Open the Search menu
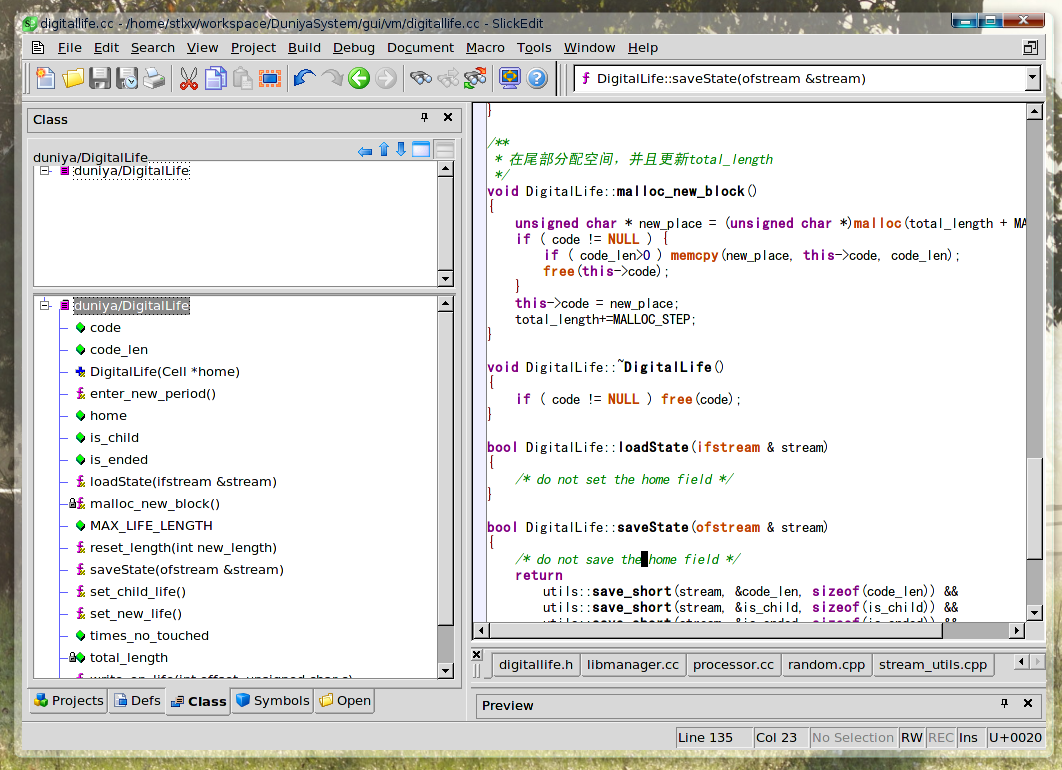The width and height of the screenshot is (1062, 770). pos(153,47)
